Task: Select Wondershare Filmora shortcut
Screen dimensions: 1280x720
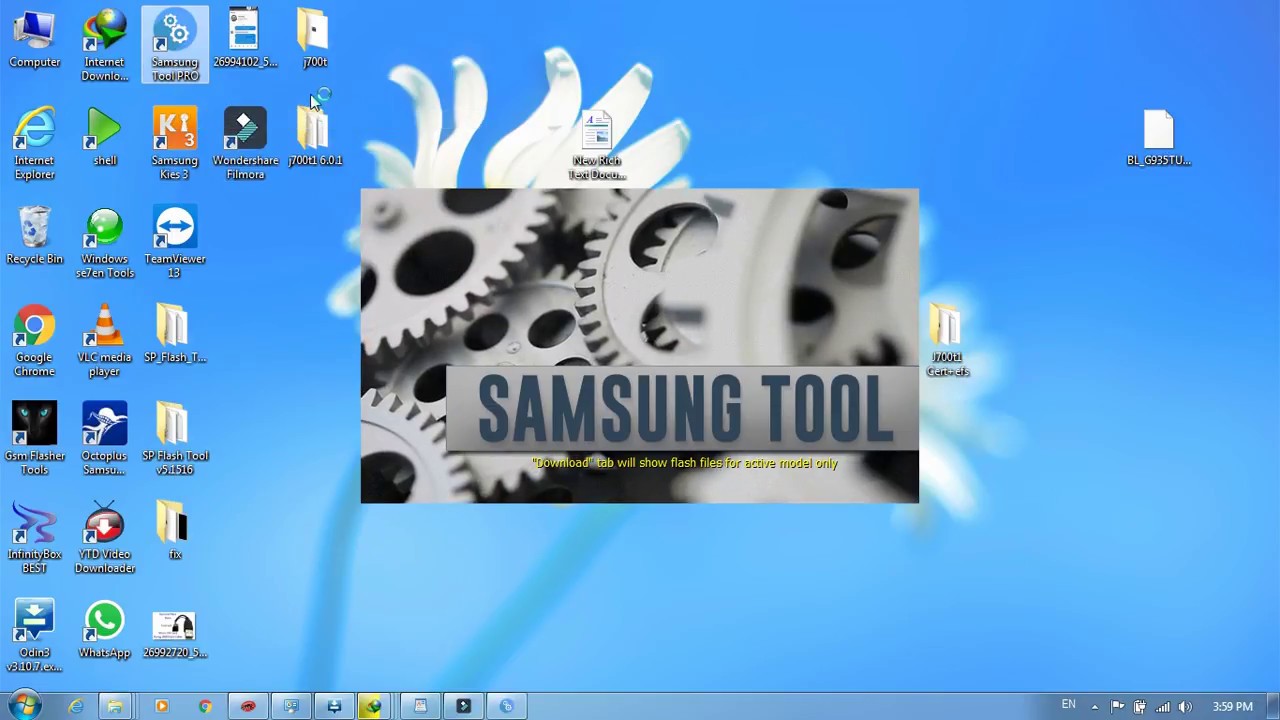Action: (245, 144)
